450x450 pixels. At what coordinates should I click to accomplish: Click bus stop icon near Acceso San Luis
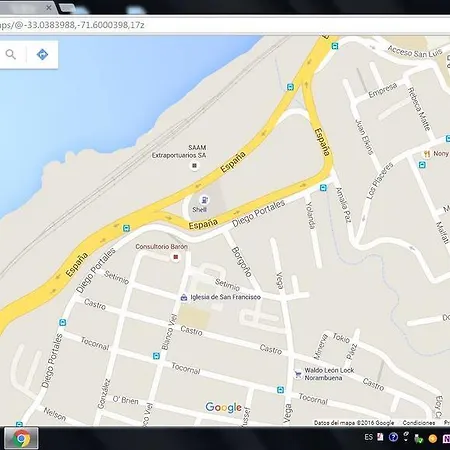(x=335, y=46)
